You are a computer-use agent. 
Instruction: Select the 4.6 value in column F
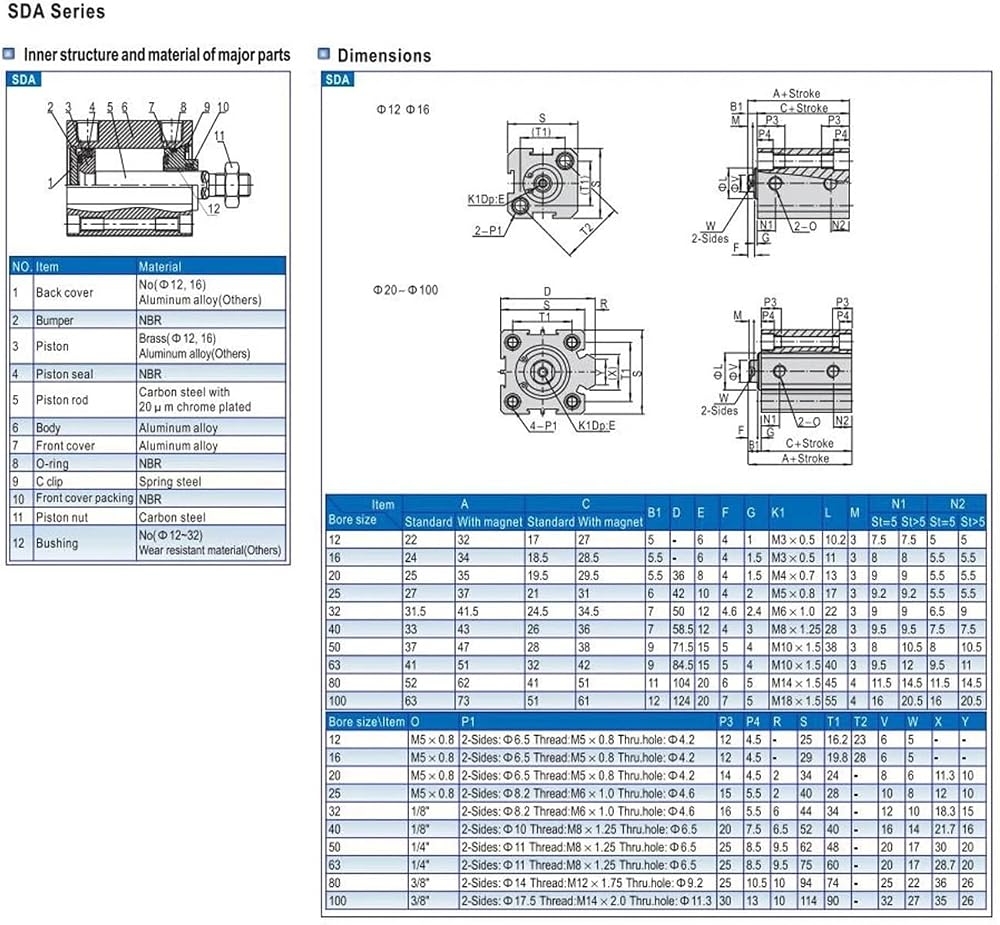[729, 611]
